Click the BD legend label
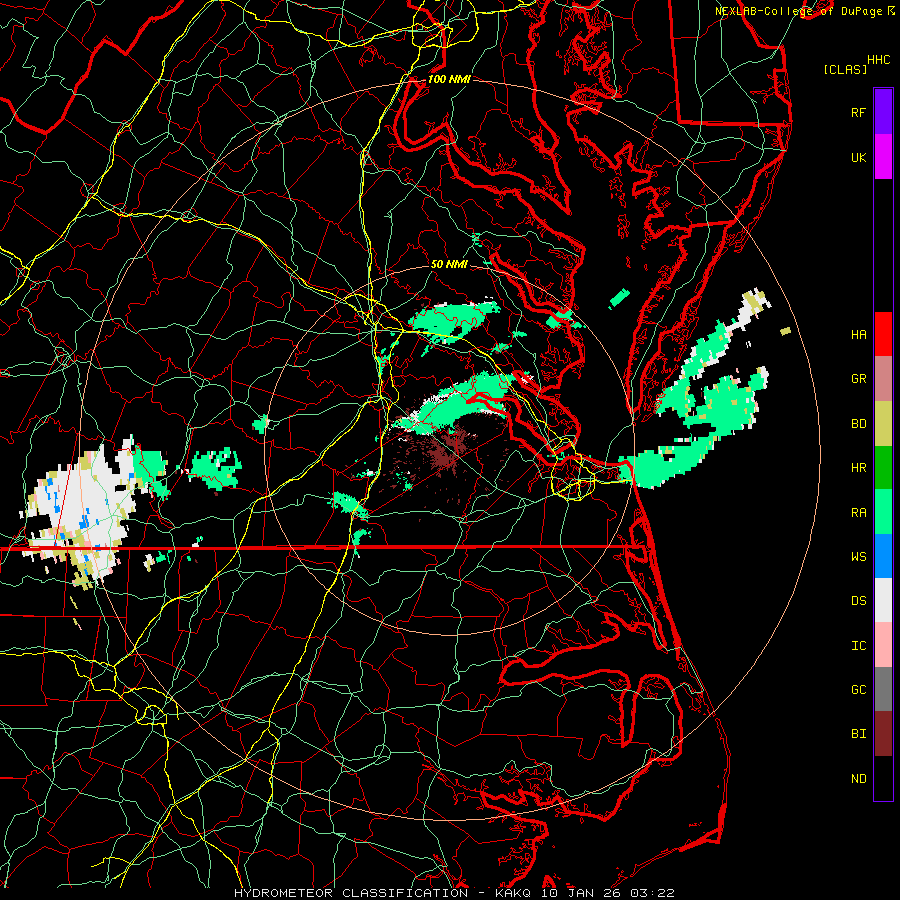The width and height of the screenshot is (900, 900). 858,424
